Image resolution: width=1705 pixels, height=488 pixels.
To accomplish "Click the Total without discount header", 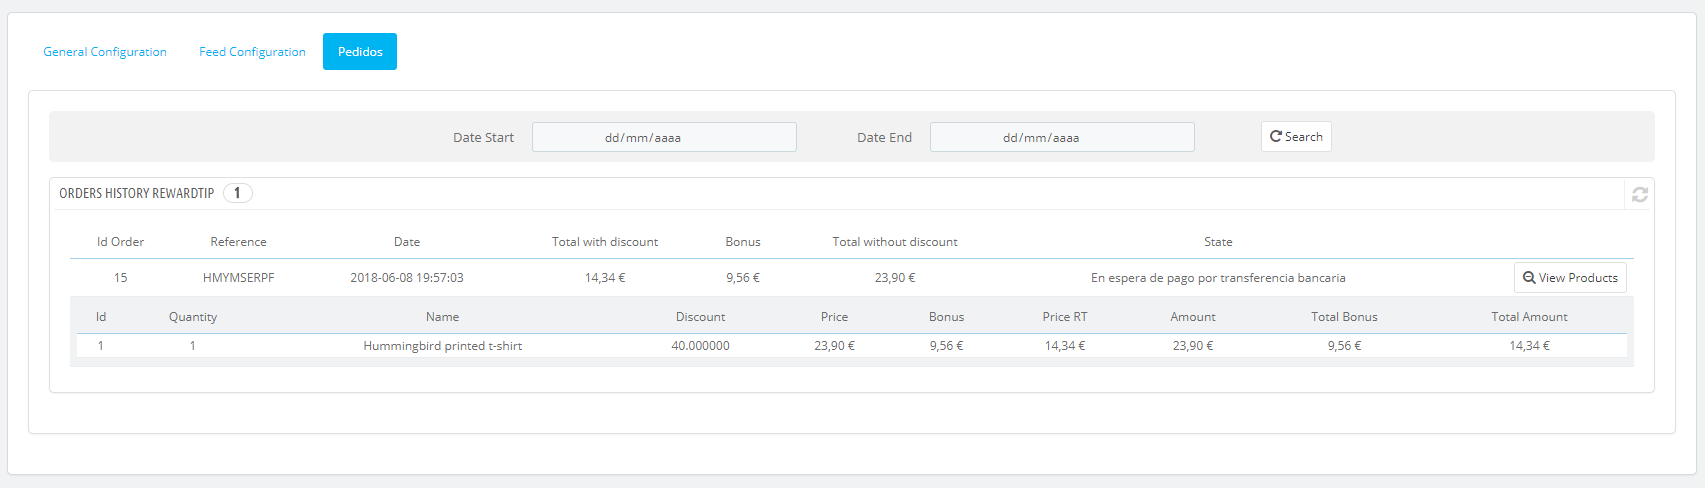I will (x=895, y=242).
